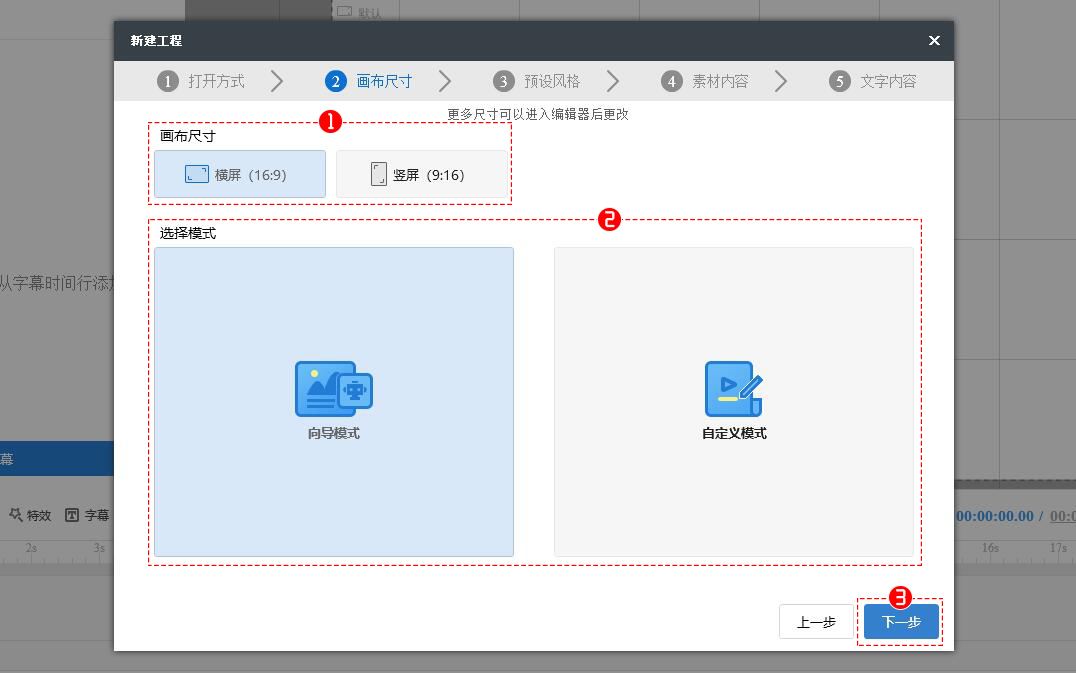Click the step 5 number circle
The height and width of the screenshot is (673, 1076).
point(839,82)
